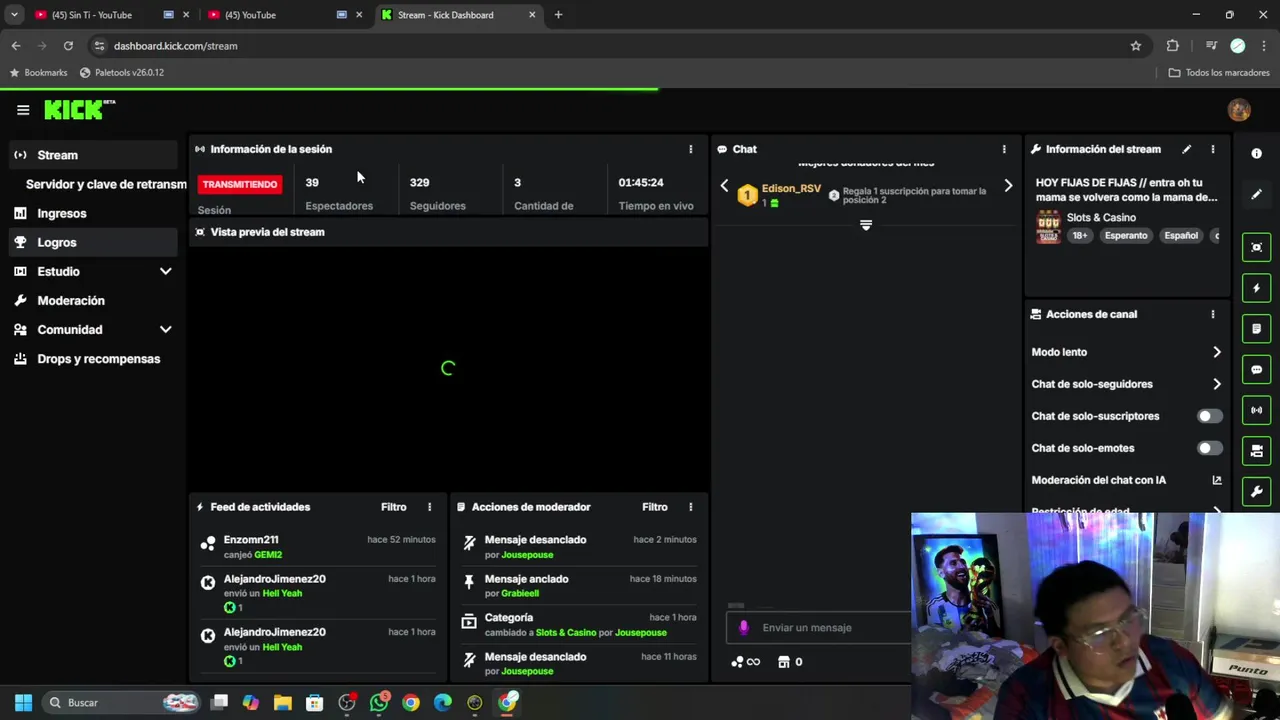Open external link for chat AI moderation

click(x=1217, y=480)
